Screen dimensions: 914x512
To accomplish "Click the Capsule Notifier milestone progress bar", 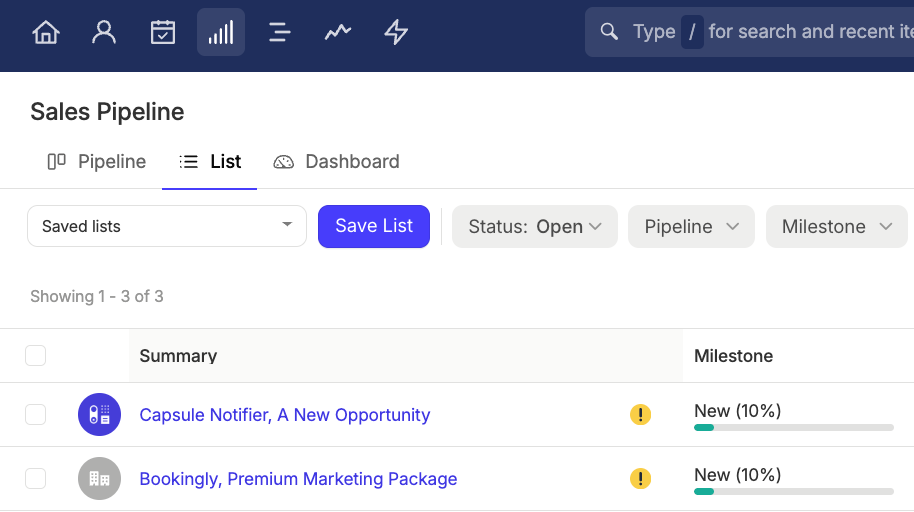I will click(793, 427).
